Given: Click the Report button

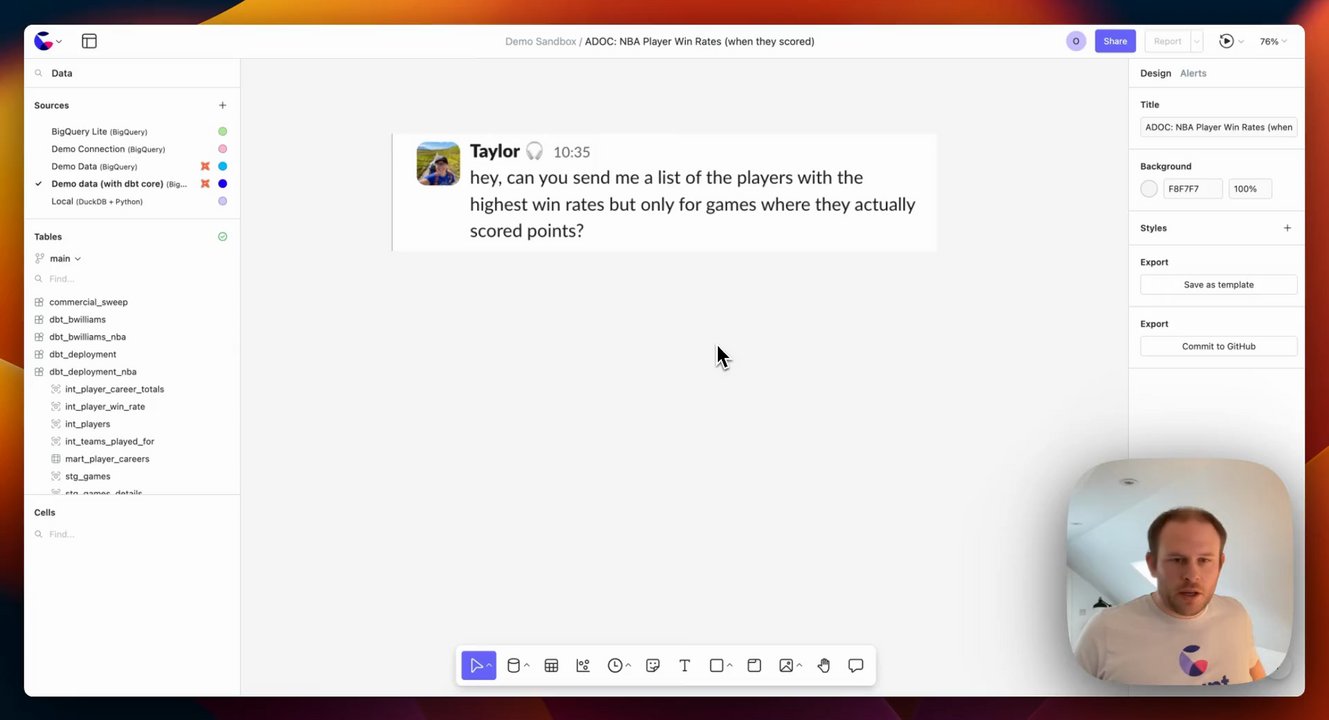Looking at the screenshot, I should coord(1167,41).
